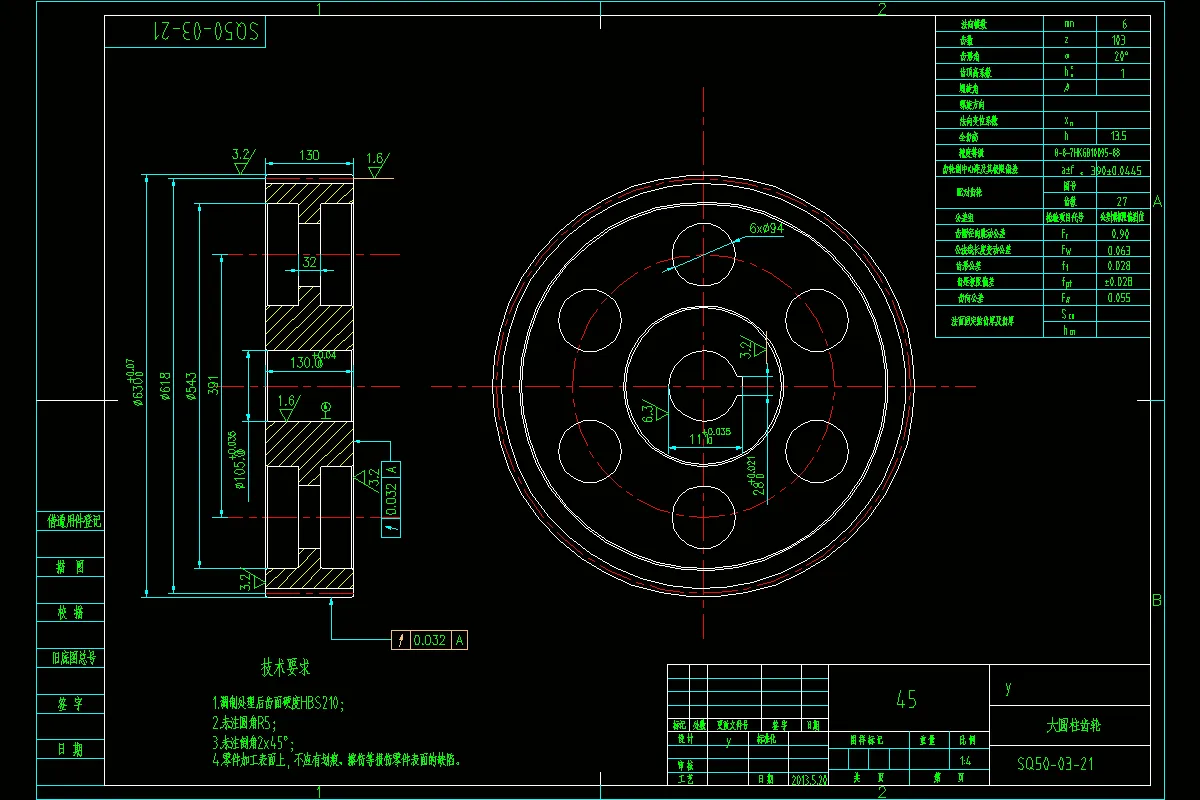Click the '1.6' roughness symbol at top-right of section
Image resolution: width=1200 pixels, height=800 pixels.
click(x=376, y=164)
